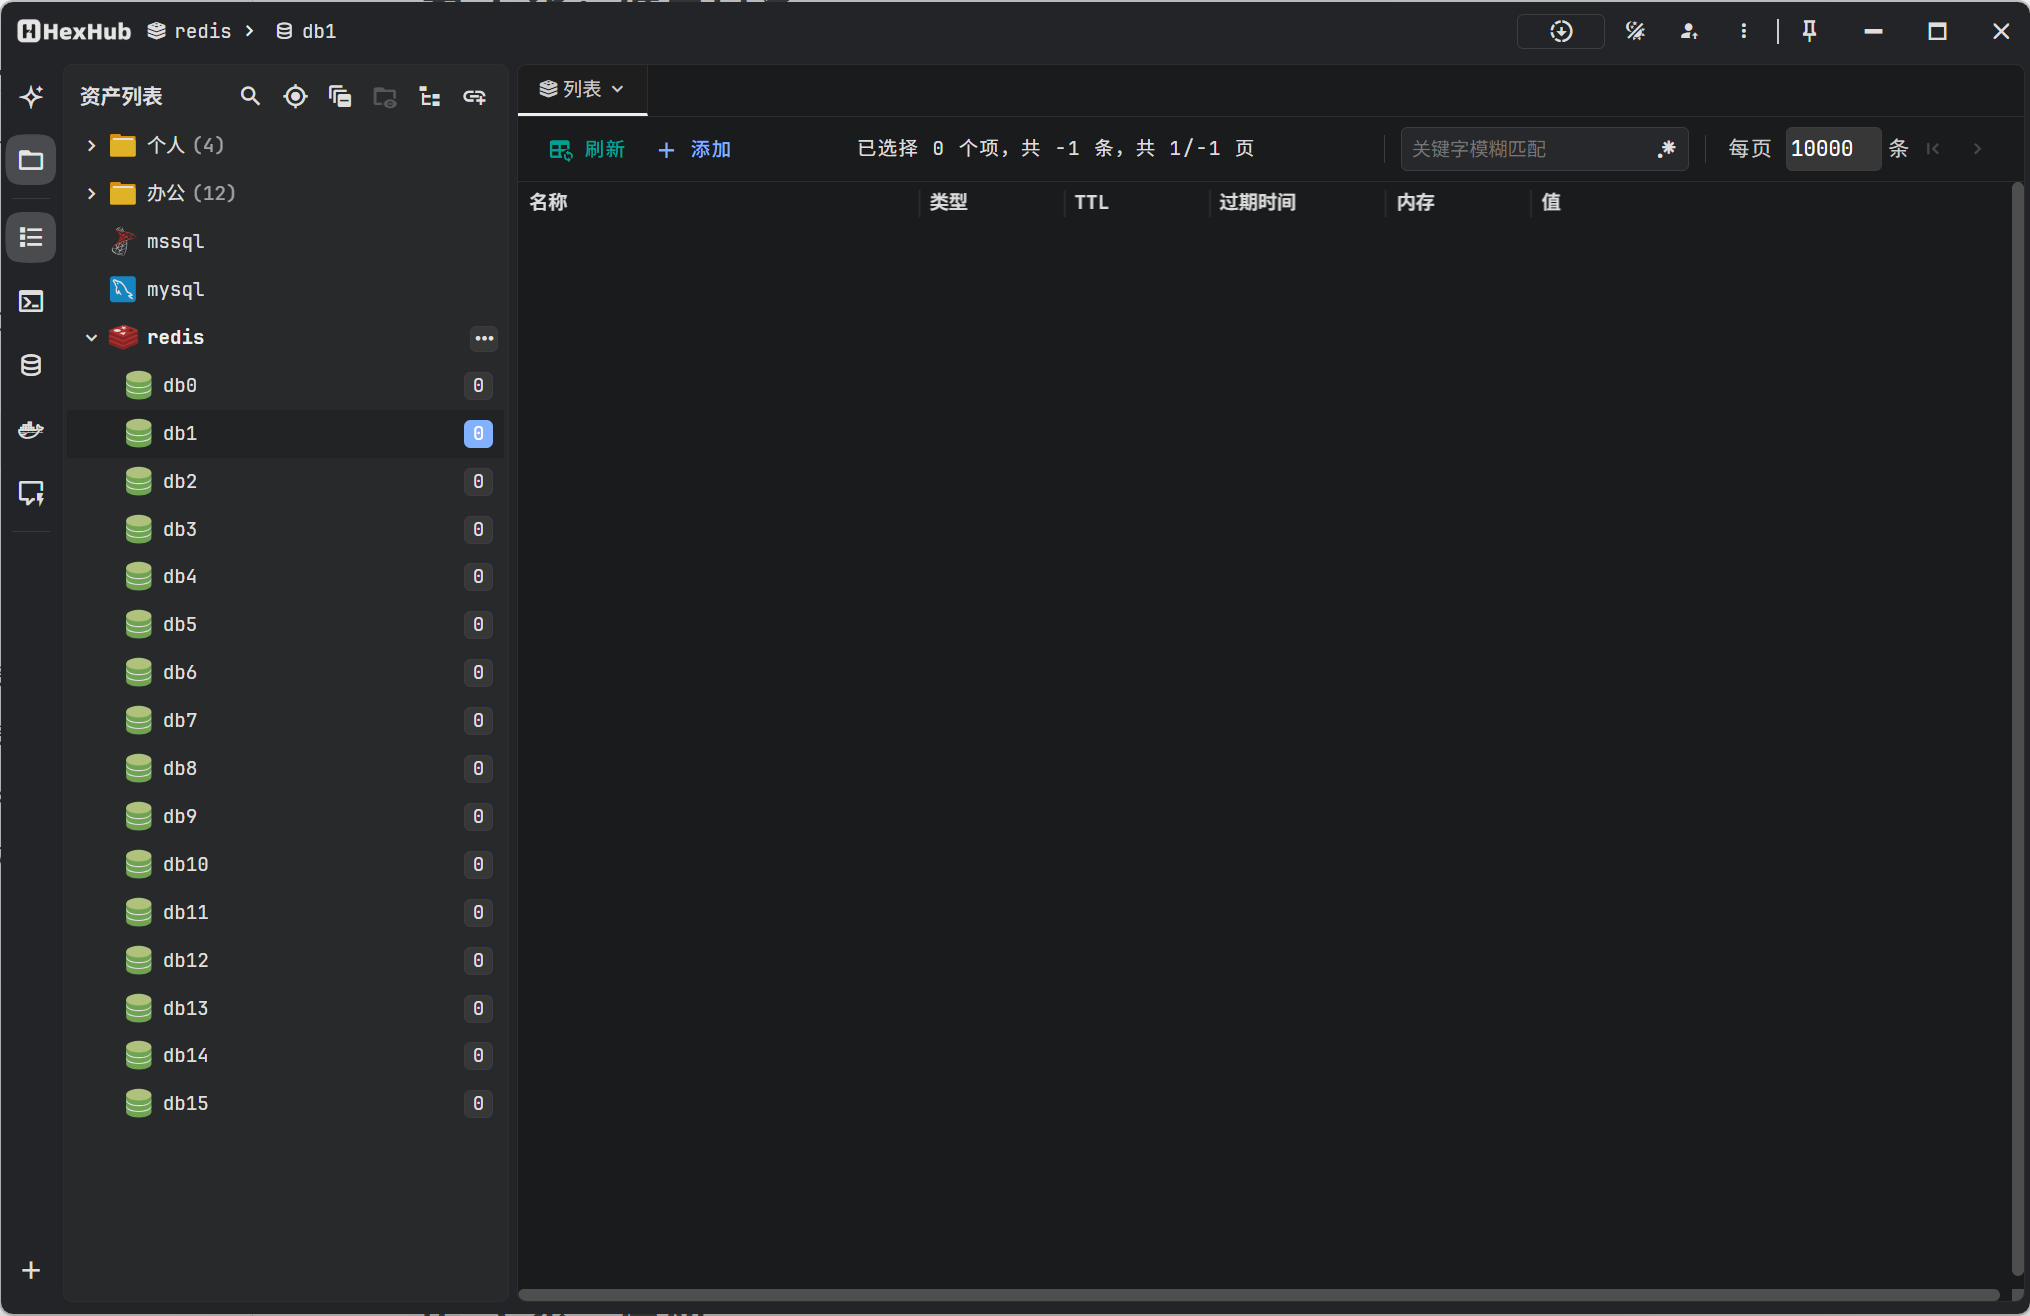The height and width of the screenshot is (1316, 2030).
Task: Click the HexHub logo
Action: pos(74,31)
